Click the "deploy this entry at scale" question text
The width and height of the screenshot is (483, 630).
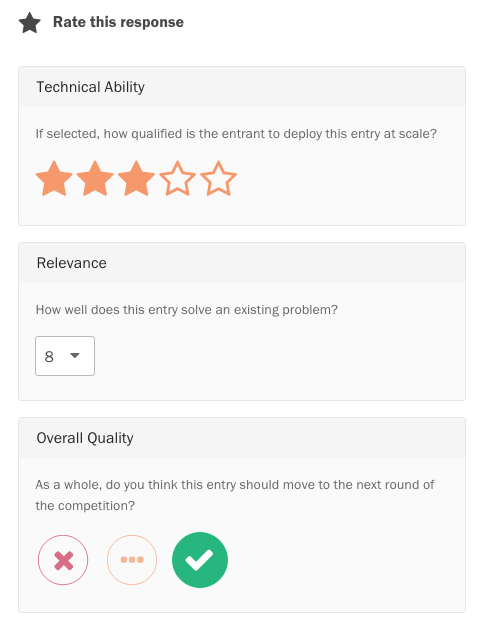click(236, 133)
